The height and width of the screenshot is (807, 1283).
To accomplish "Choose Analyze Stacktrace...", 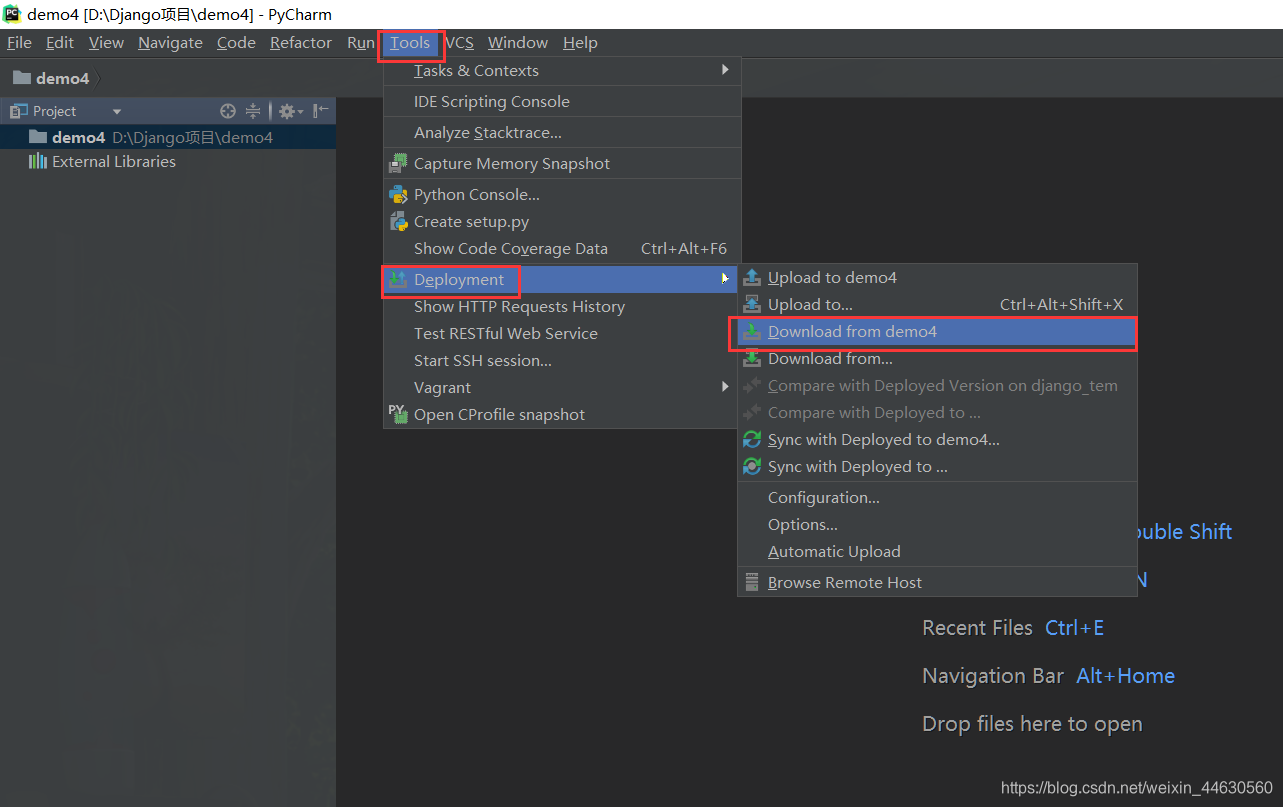I will pos(562,132).
